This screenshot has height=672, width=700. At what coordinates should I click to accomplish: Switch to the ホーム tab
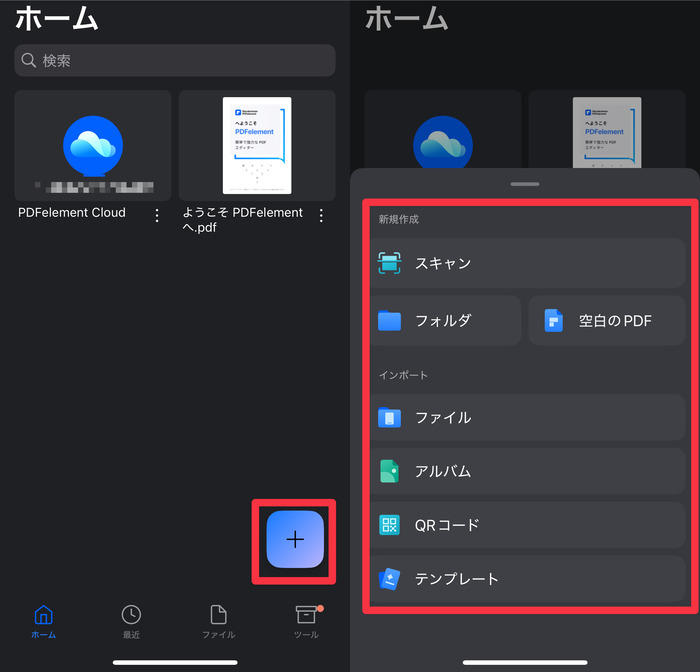pyautogui.click(x=43, y=621)
